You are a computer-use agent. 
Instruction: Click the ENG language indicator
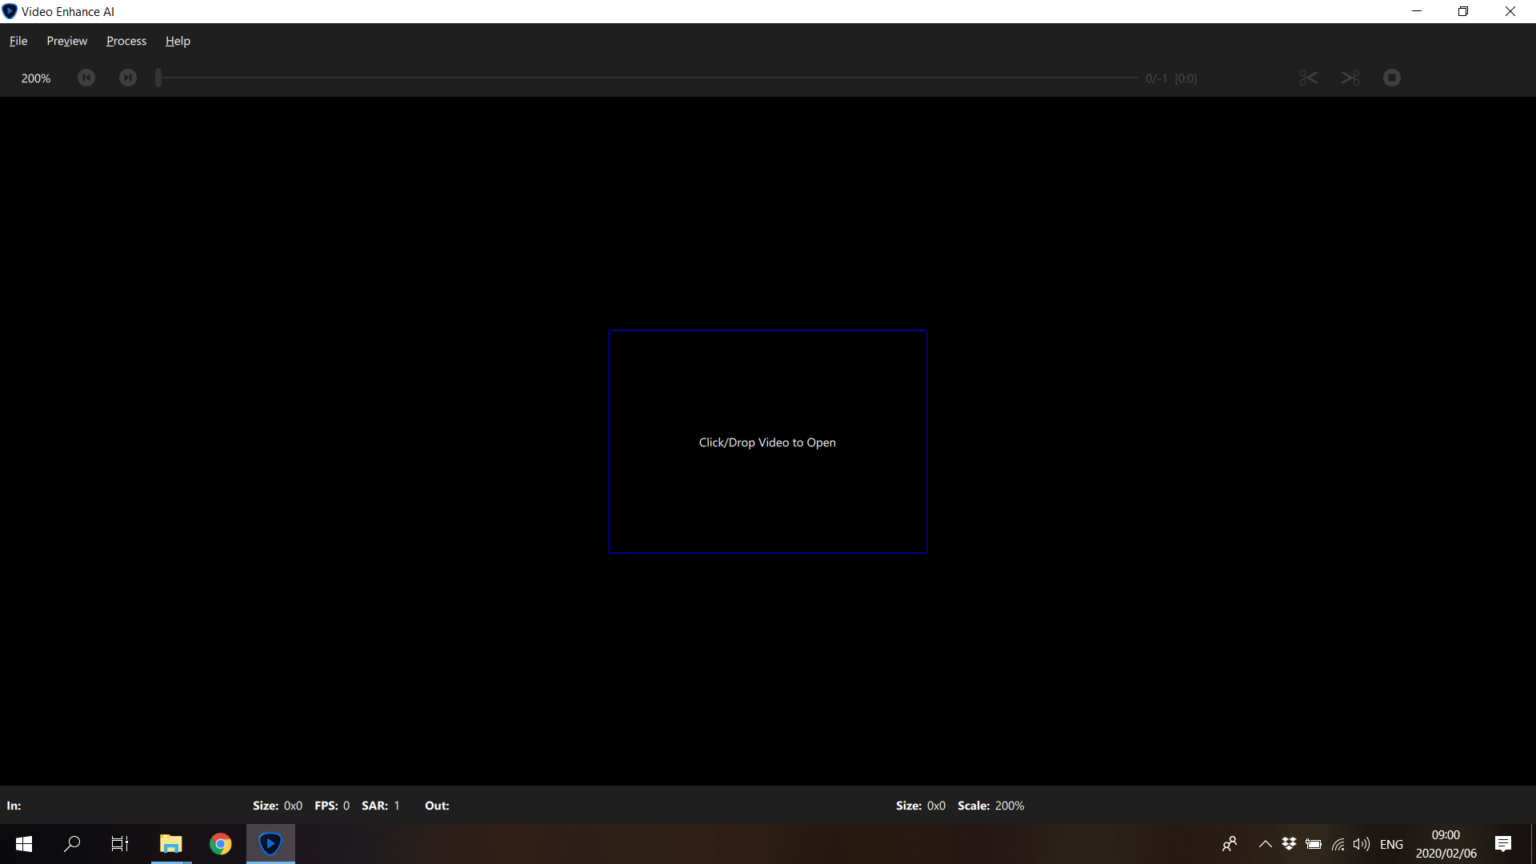click(1391, 844)
